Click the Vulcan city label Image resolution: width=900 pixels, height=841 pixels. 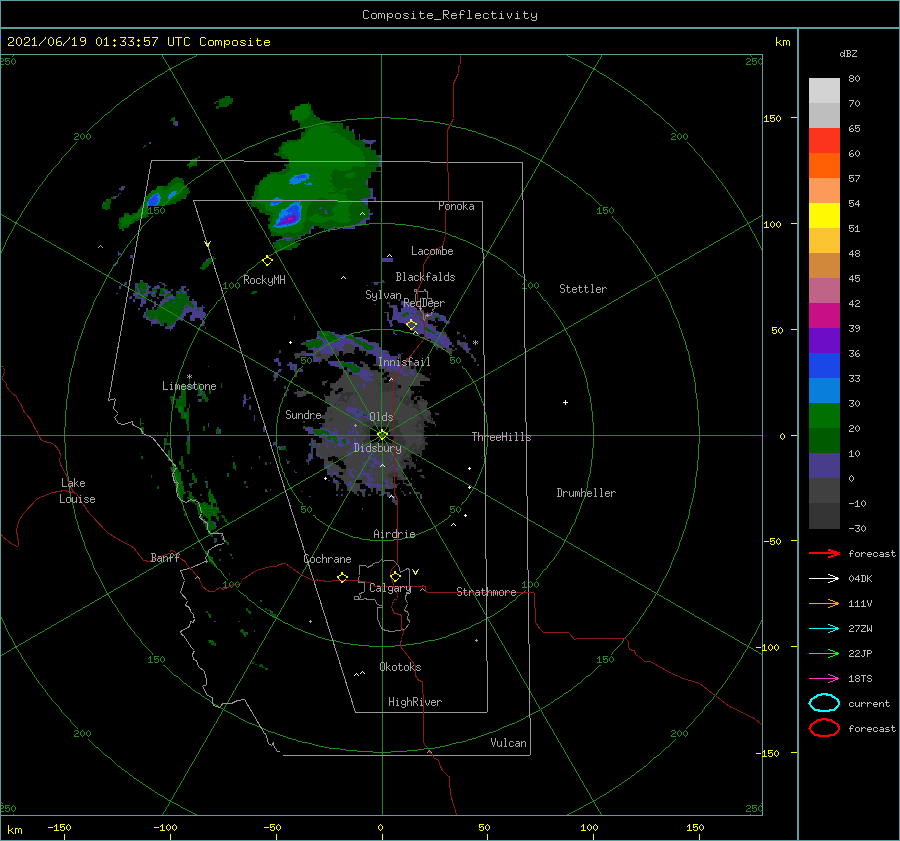[x=508, y=743]
